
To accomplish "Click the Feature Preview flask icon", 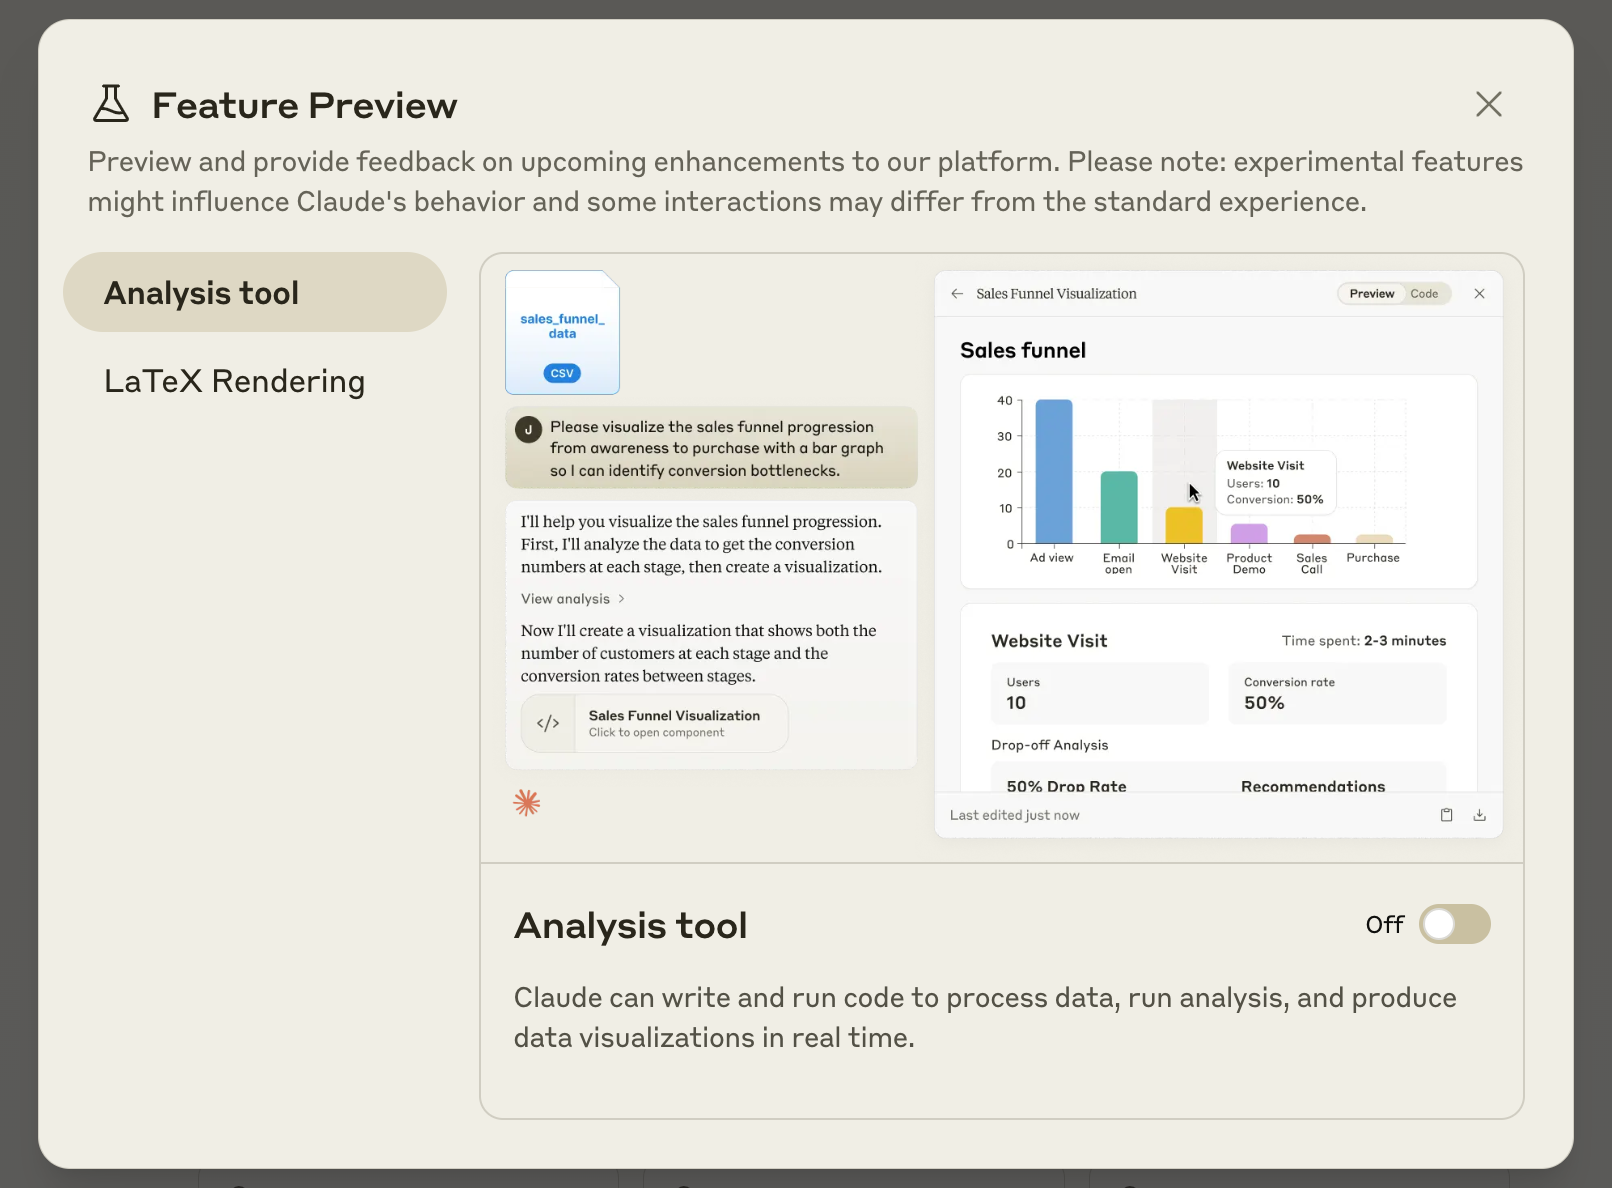I will tap(111, 104).
